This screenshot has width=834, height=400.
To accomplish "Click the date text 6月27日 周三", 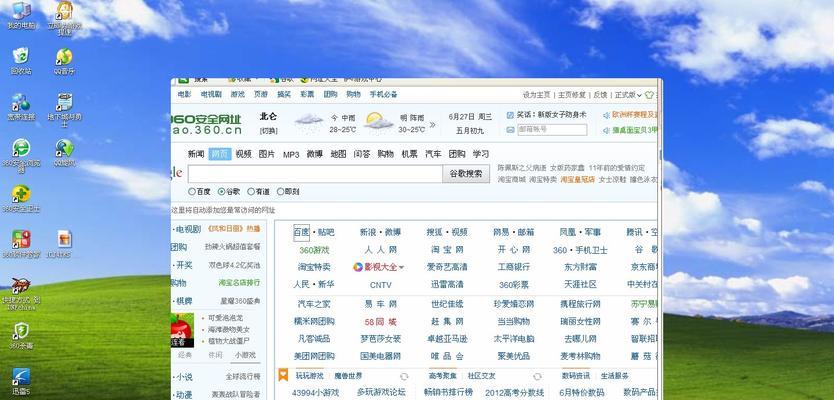I will point(470,116).
